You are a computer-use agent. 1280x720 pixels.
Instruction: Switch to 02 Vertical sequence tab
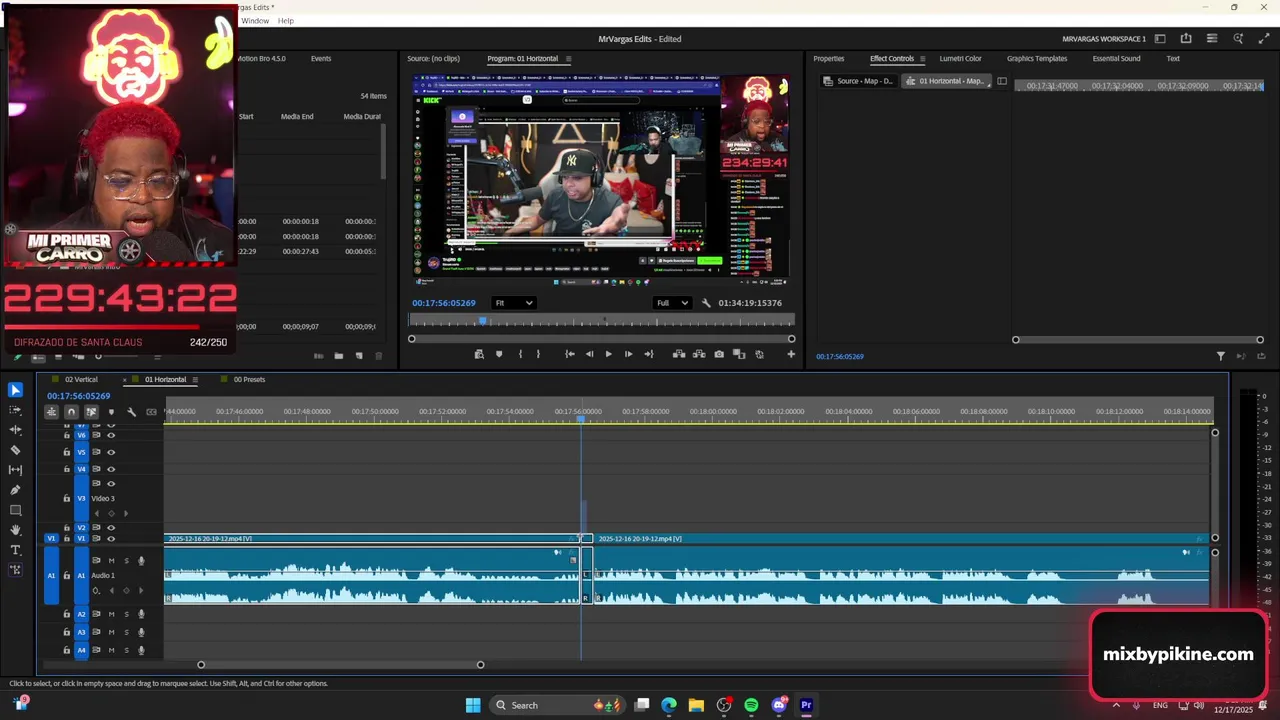tap(81, 380)
